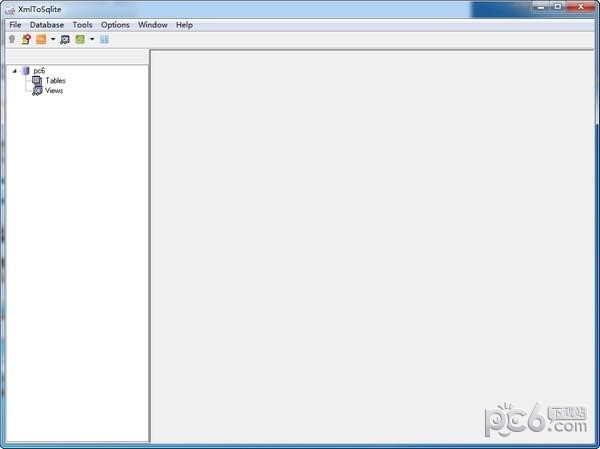The height and width of the screenshot is (449, 600).
Task: Open the Tools menu
Action: (82, 25)
